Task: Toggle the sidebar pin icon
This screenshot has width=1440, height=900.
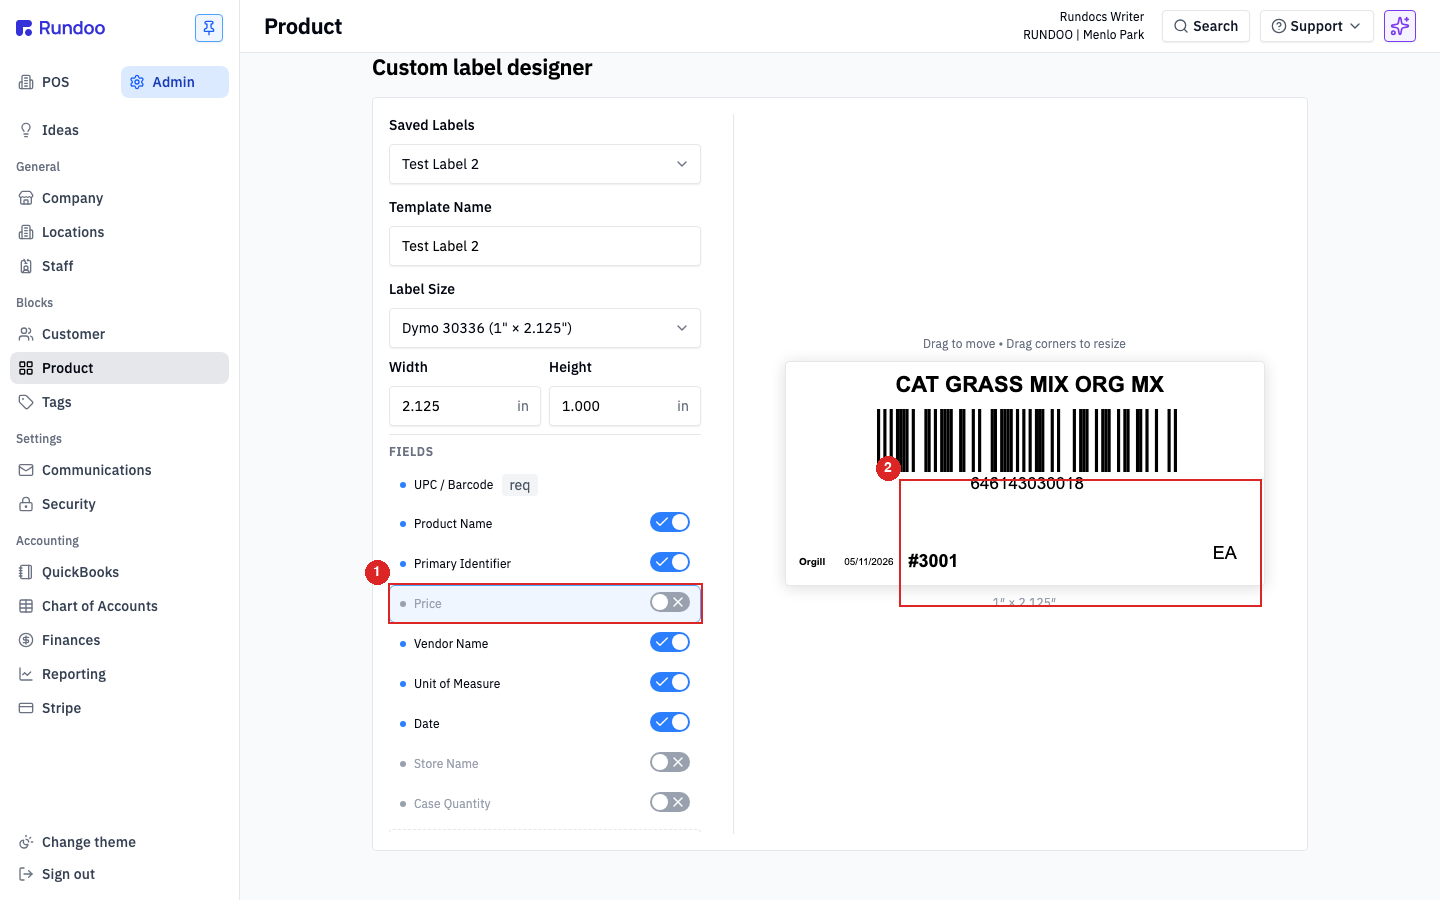Action: pos(209,28)
